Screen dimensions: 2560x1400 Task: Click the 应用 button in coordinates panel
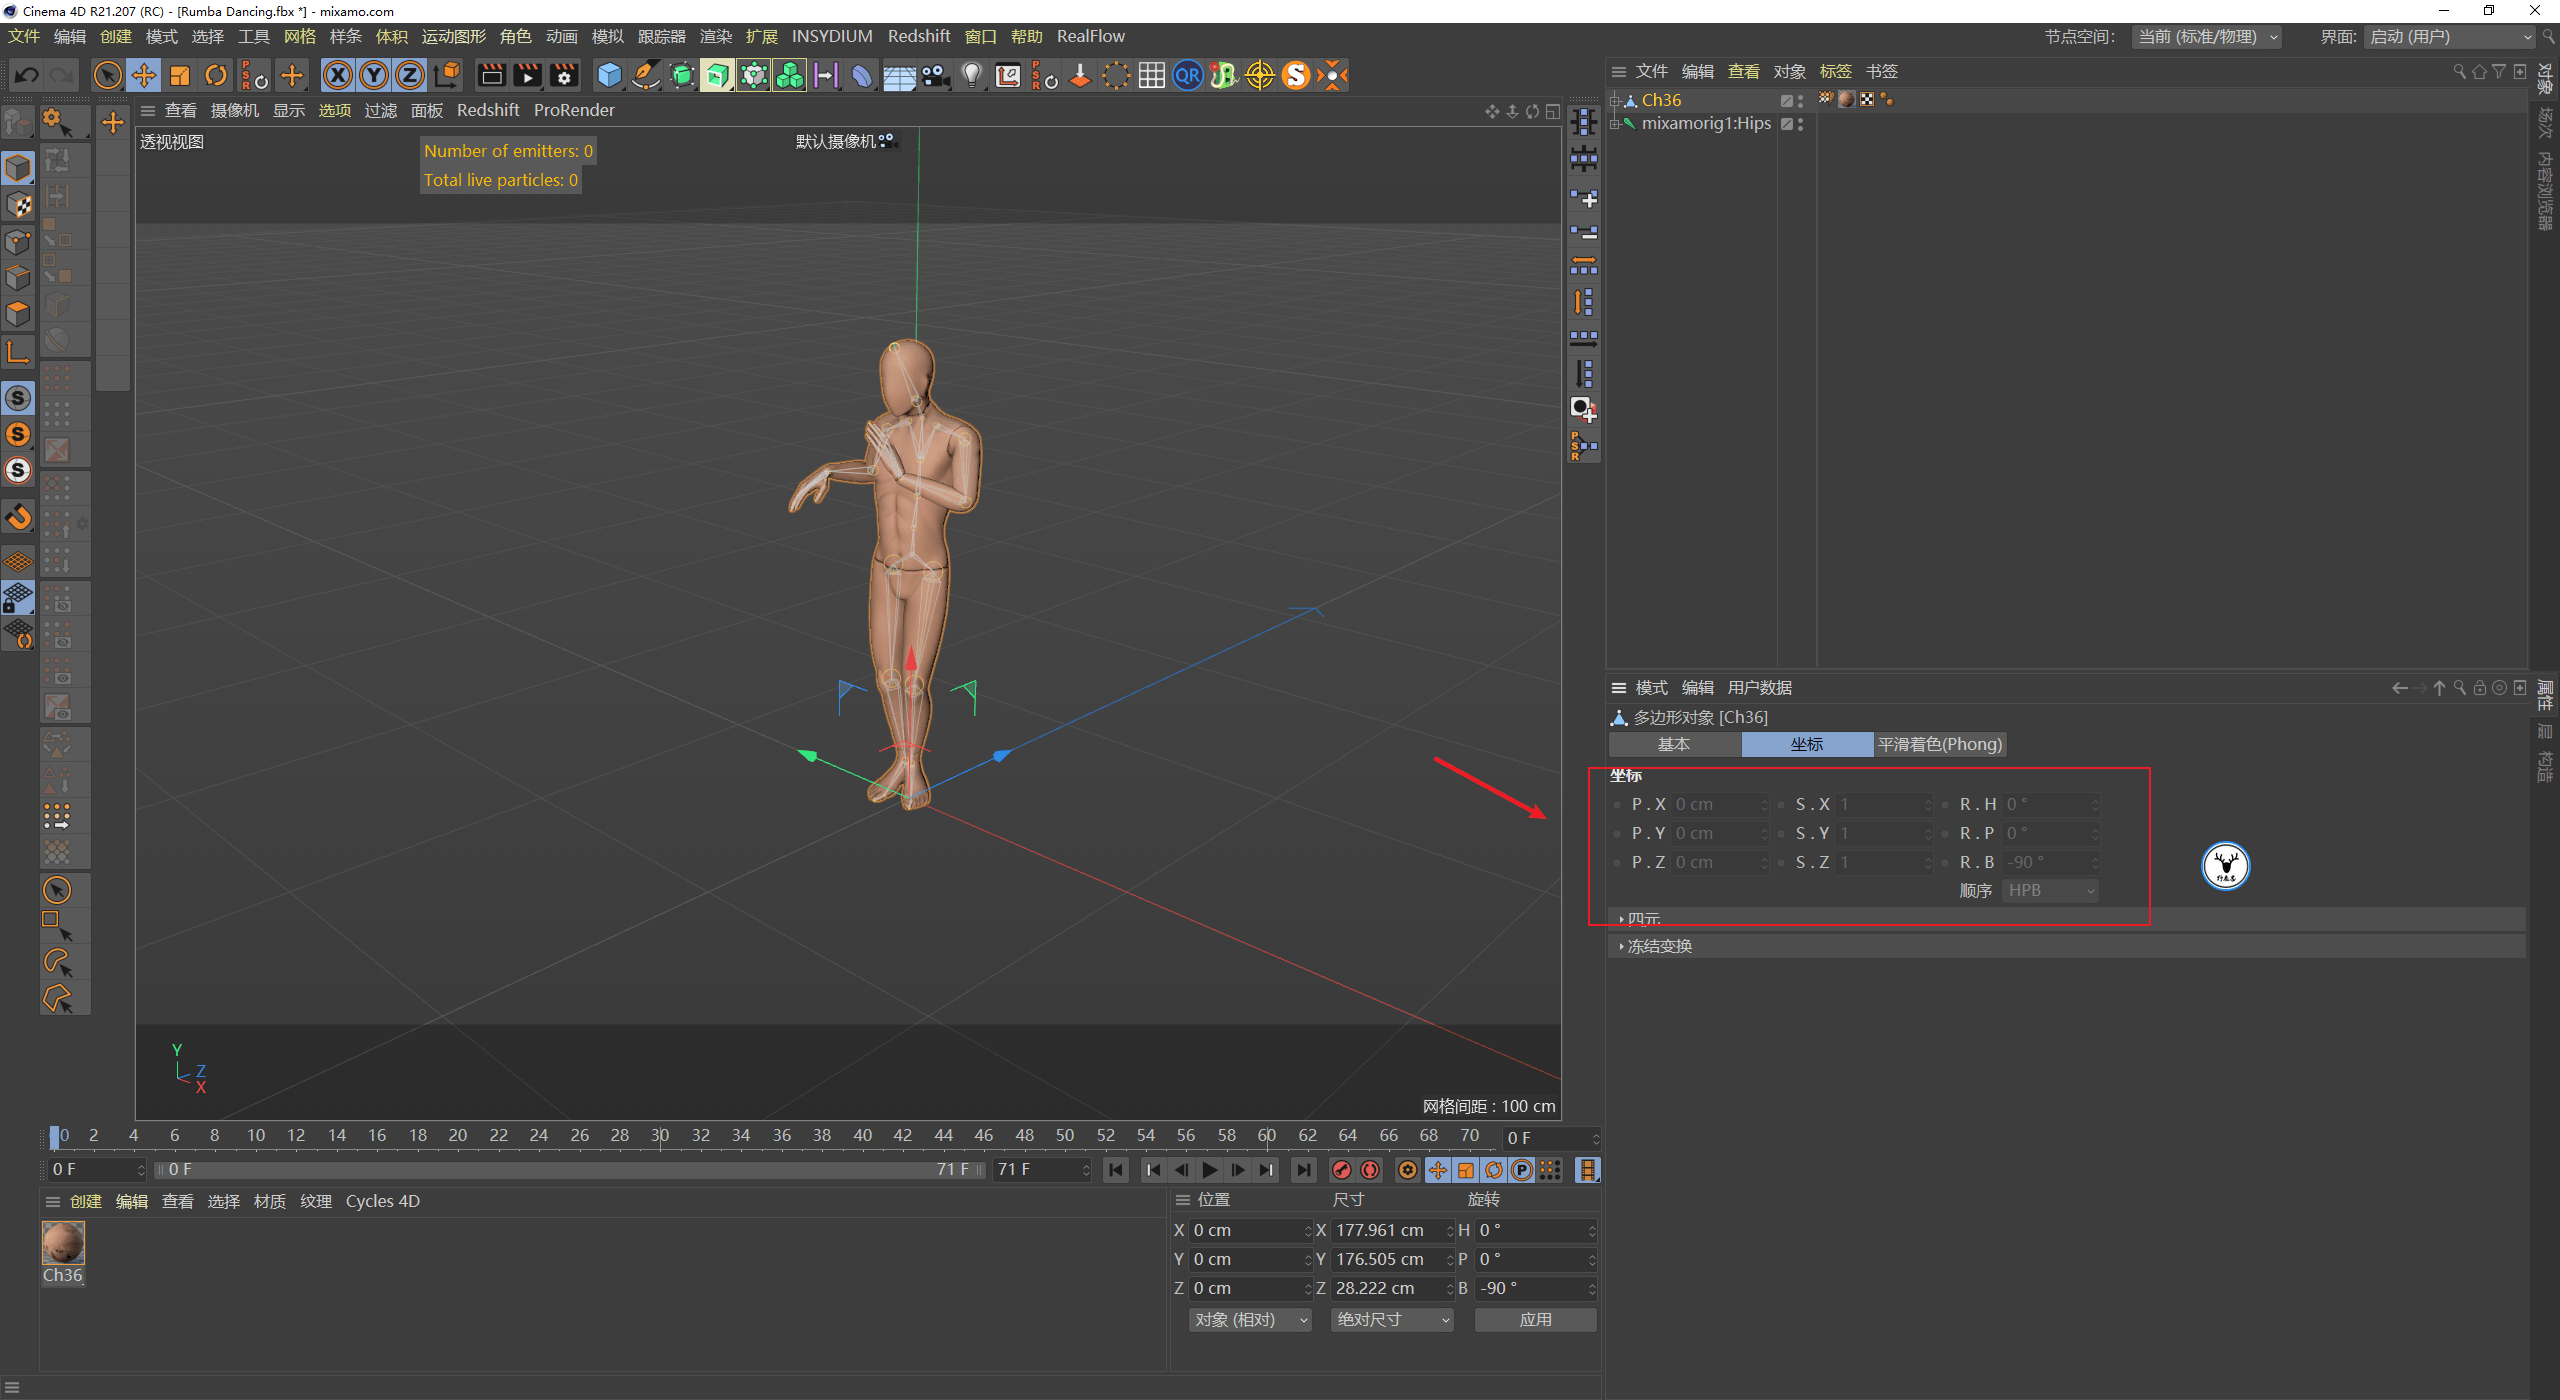point(1536,1319)
